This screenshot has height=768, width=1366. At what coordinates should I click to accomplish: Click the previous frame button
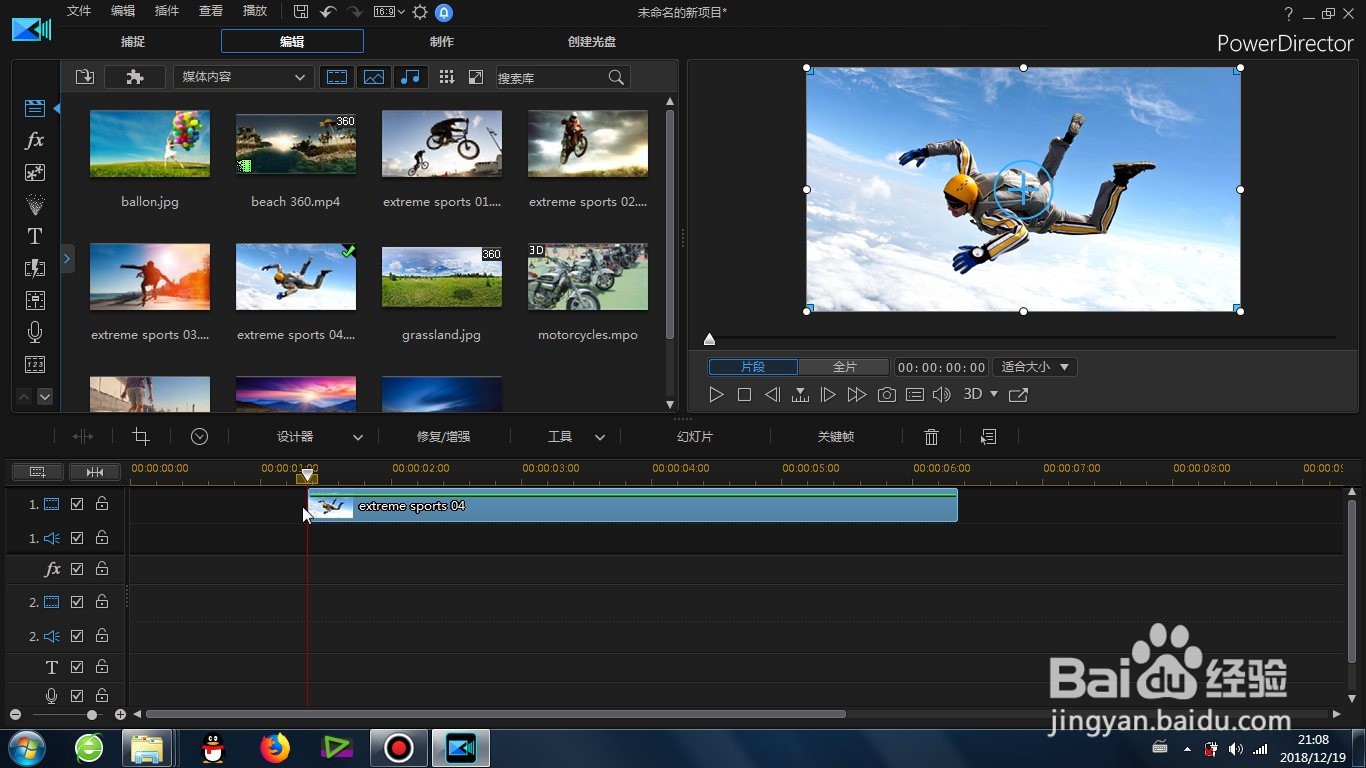point(772,395)
